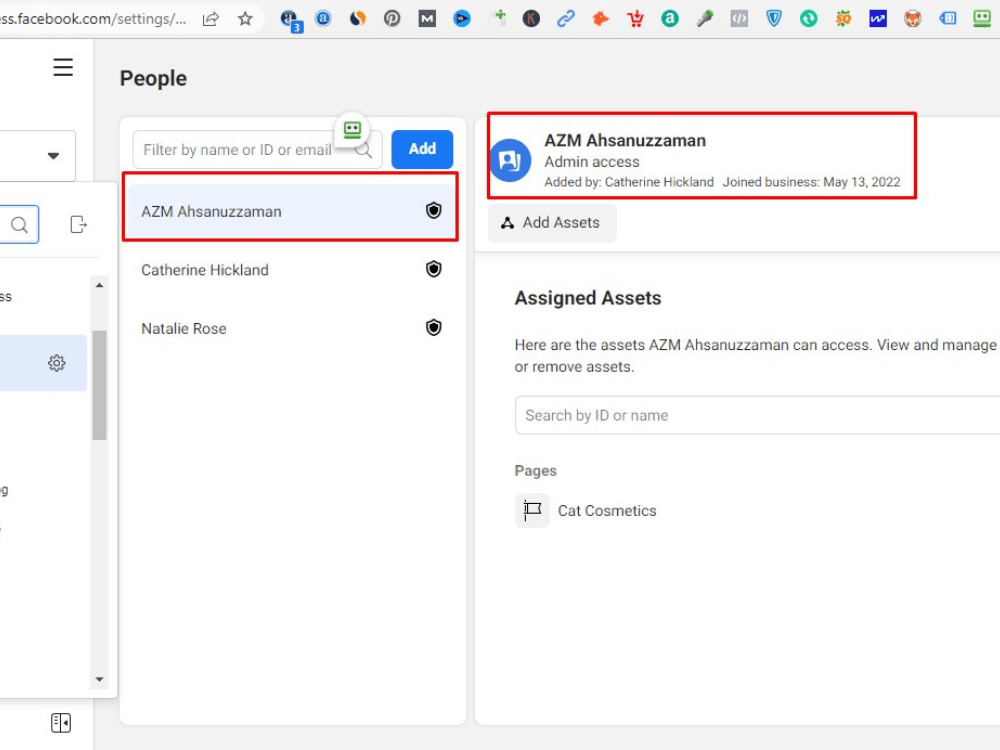Click the Pages section heading
Viewport: 1000px width, 750px height.
[535, 471]
